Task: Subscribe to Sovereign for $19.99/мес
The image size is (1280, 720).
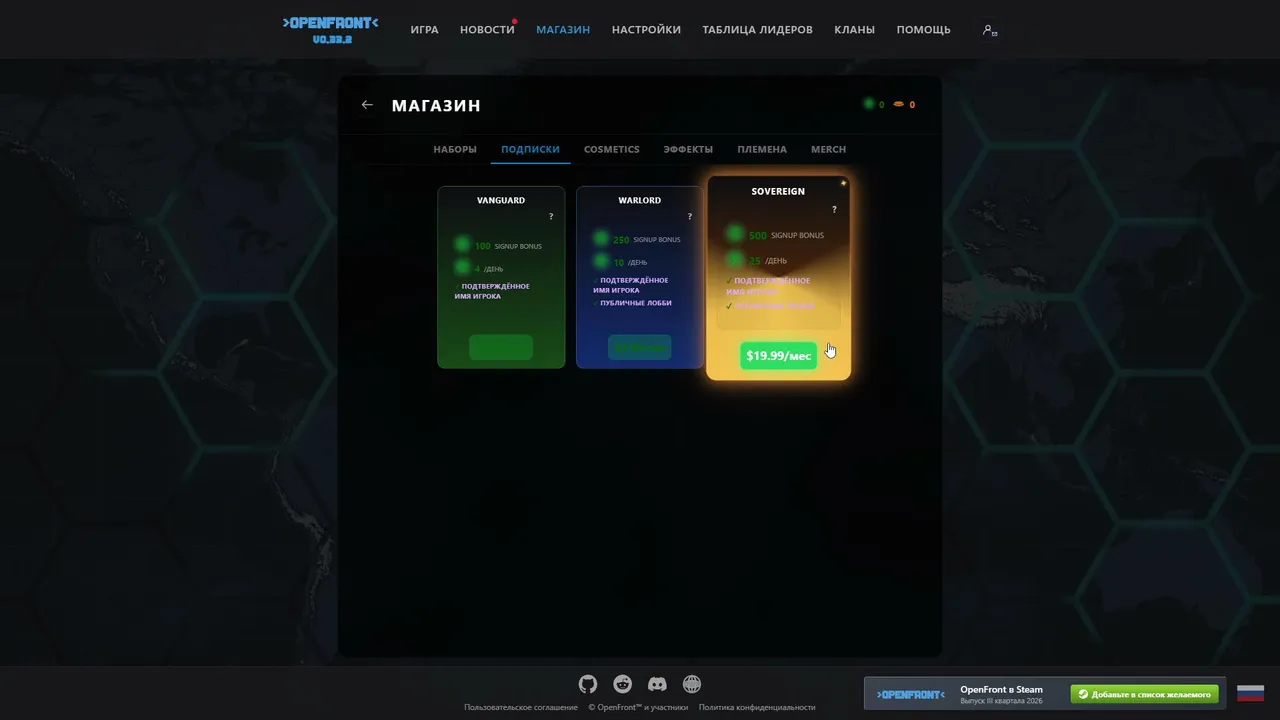Action: pyautogui.click(x=778, y=356)
